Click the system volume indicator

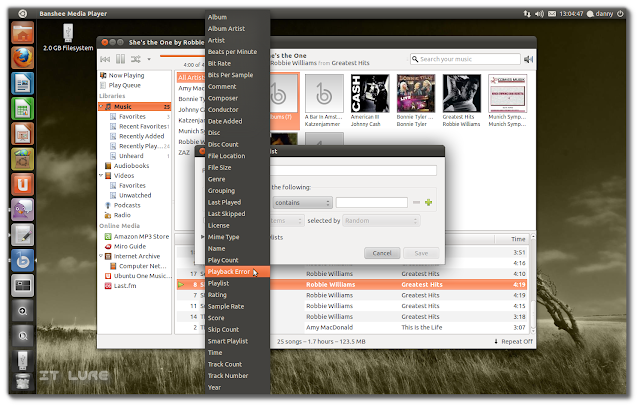tap(539, 14)
